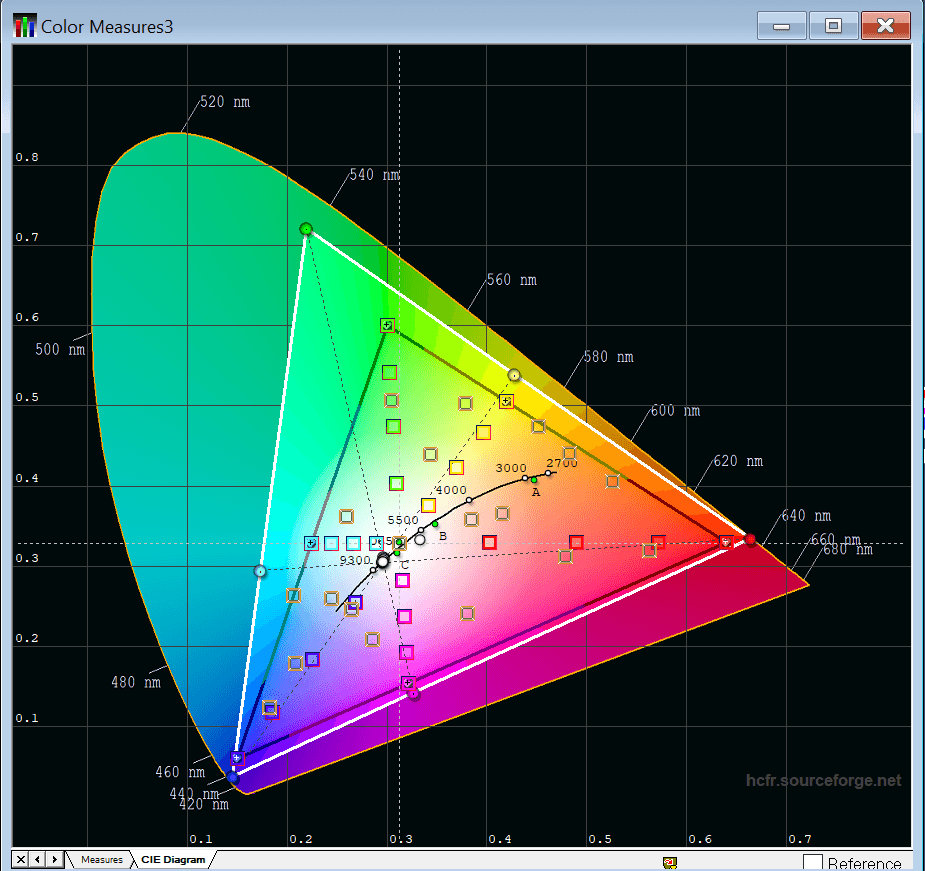Screen dimensions: 925x871
Task: Select the yellow secondary point on the white triangle edge
Action: [514, 375]
